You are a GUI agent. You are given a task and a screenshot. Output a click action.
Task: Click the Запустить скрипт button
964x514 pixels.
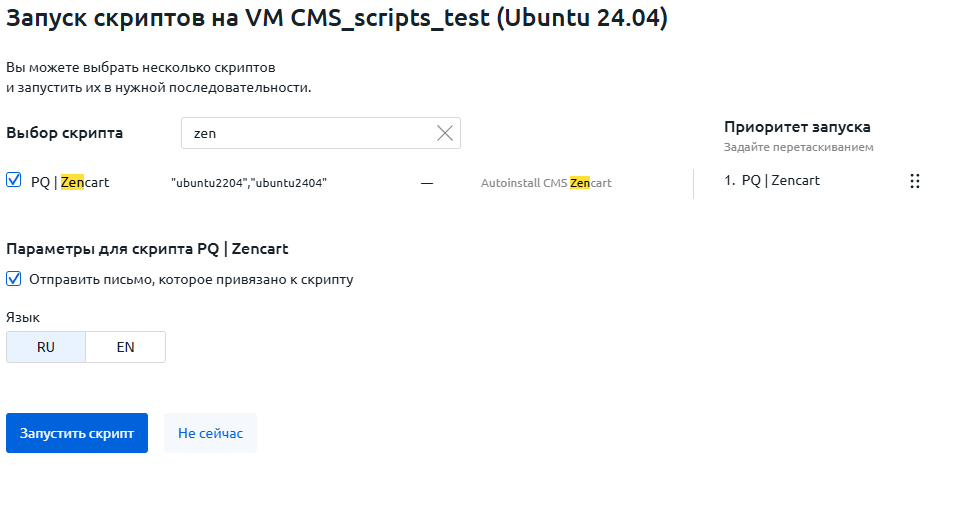(x=77, y=433)
